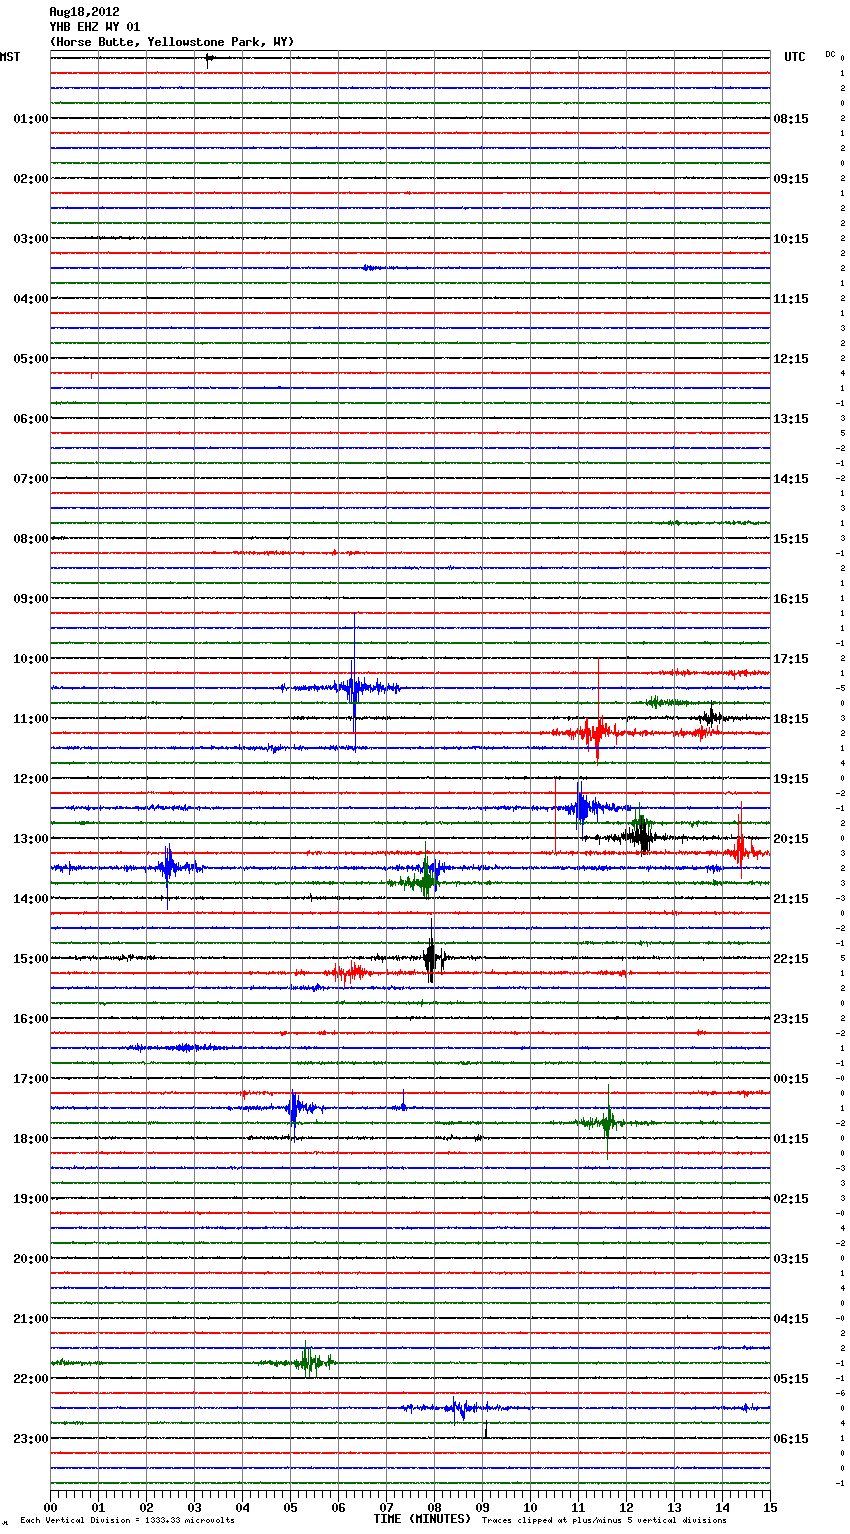Image resolution: width=850 pixels, height=1534 pixels.
Task: Click the small black spike at 23:00 MST
Action: tap(485, 1430)
